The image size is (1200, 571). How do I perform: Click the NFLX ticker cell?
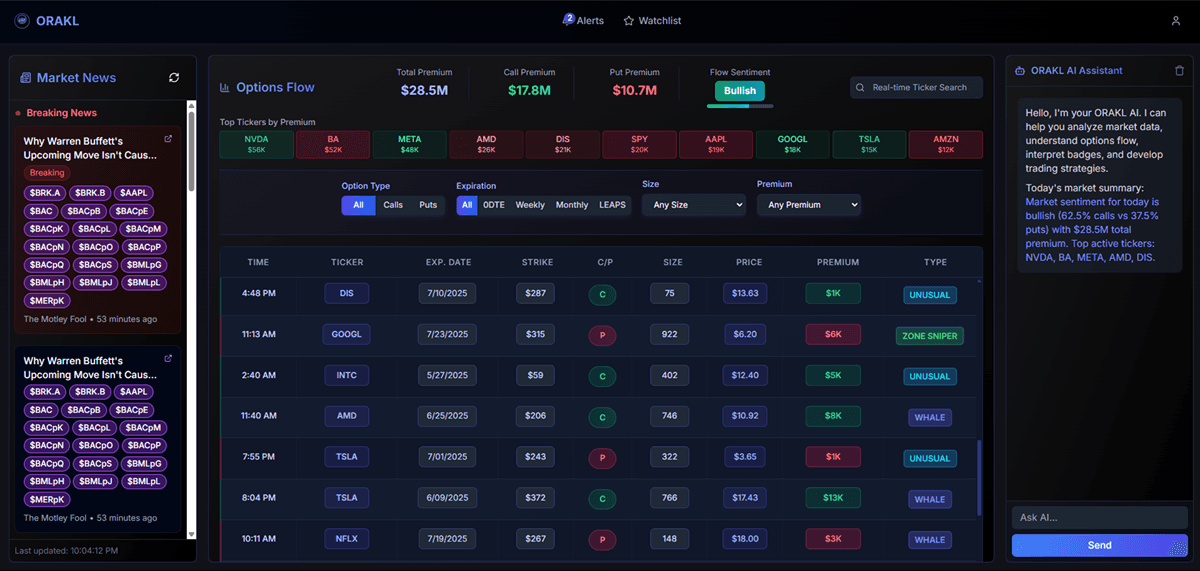click(347, 539)
